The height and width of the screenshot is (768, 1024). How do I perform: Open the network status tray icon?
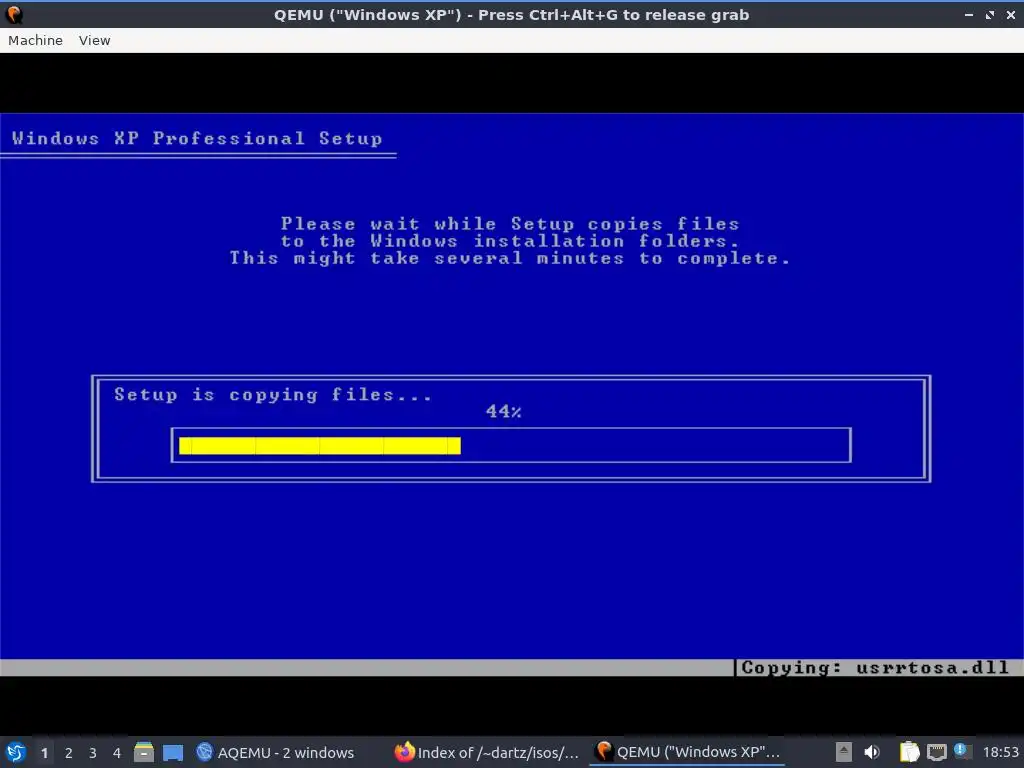pyautogui.click(x=936, y=753)
